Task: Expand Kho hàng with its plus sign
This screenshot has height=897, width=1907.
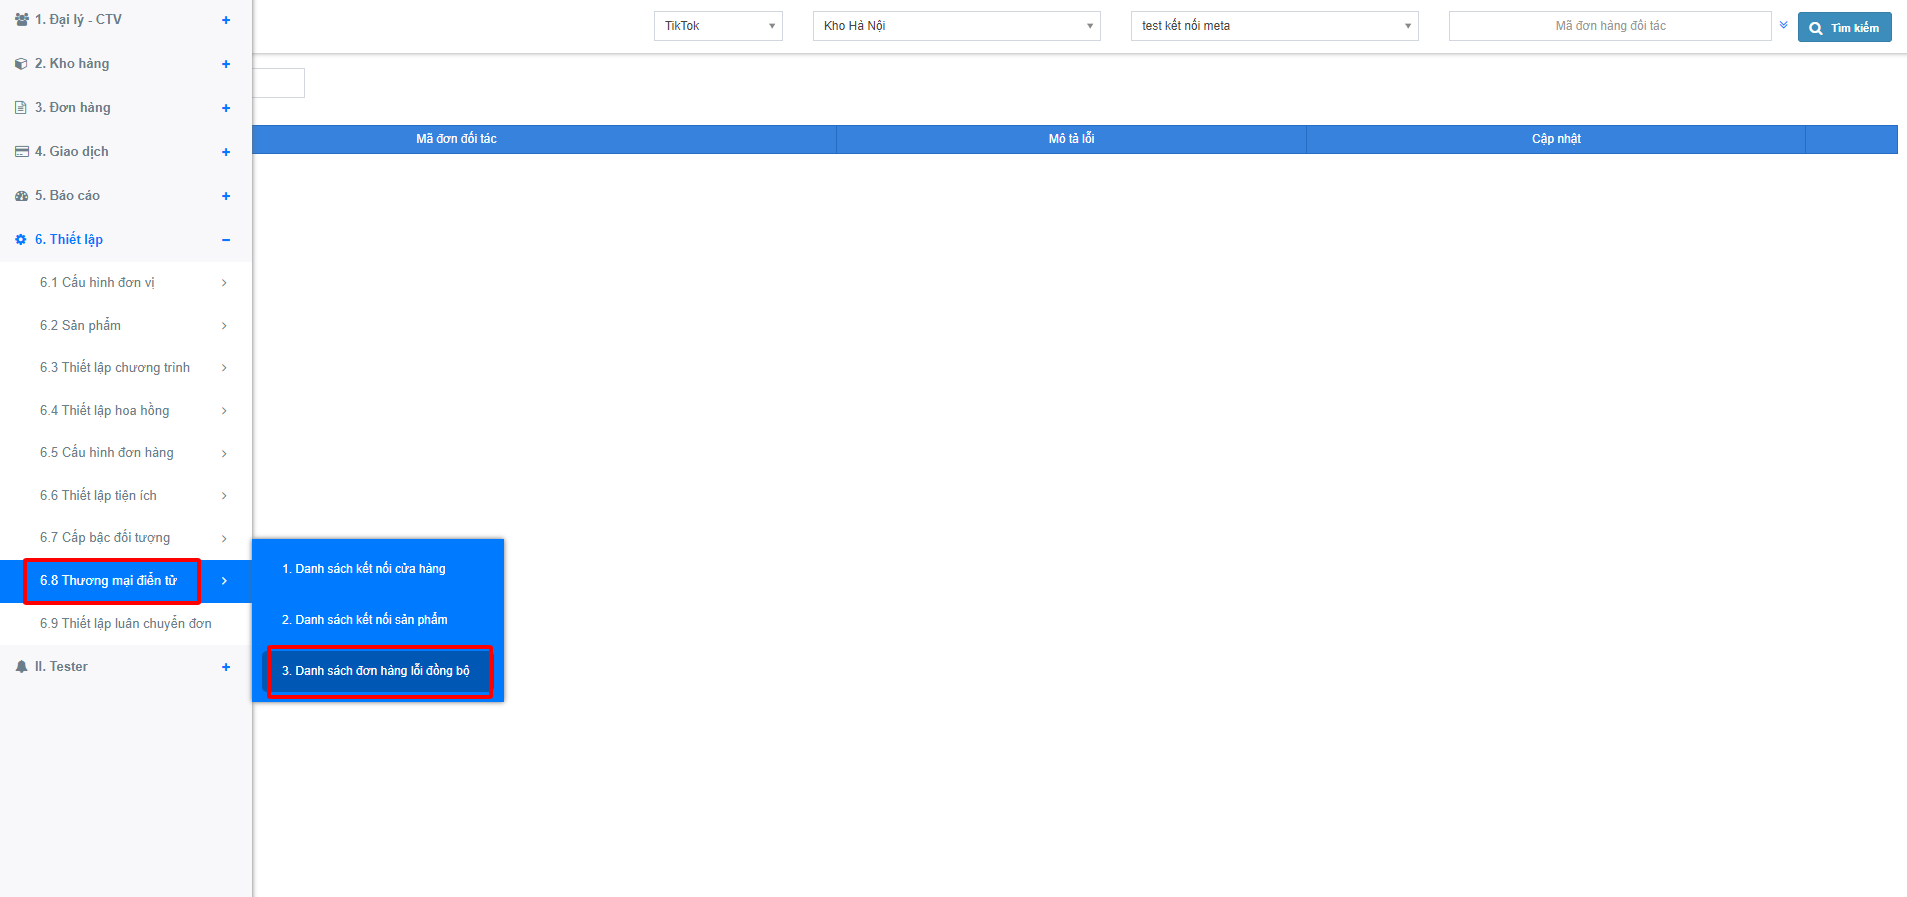Action: point(226,64)
